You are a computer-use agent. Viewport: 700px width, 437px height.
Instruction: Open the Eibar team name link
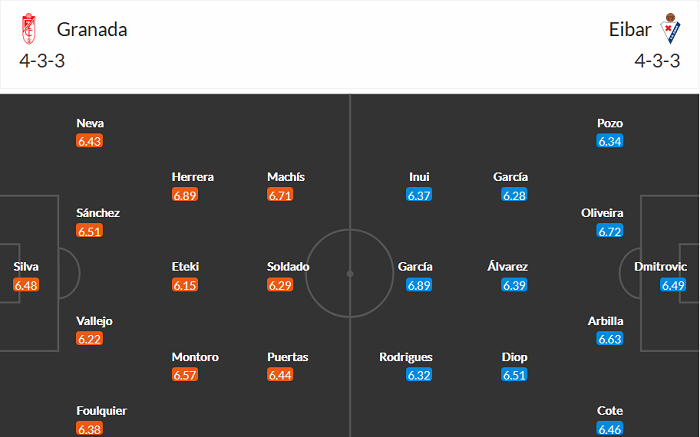[628, 30]
